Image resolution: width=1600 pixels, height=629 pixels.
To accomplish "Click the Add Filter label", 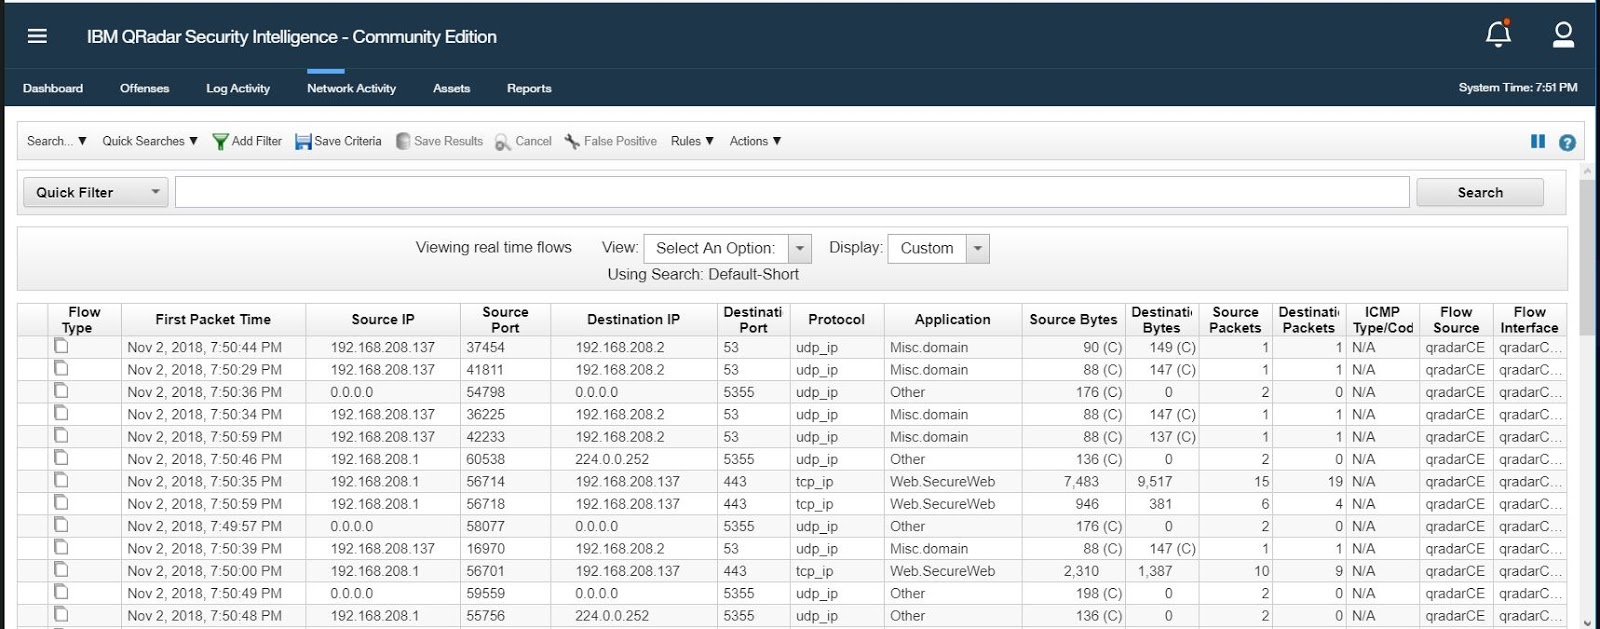I will 257,141.
